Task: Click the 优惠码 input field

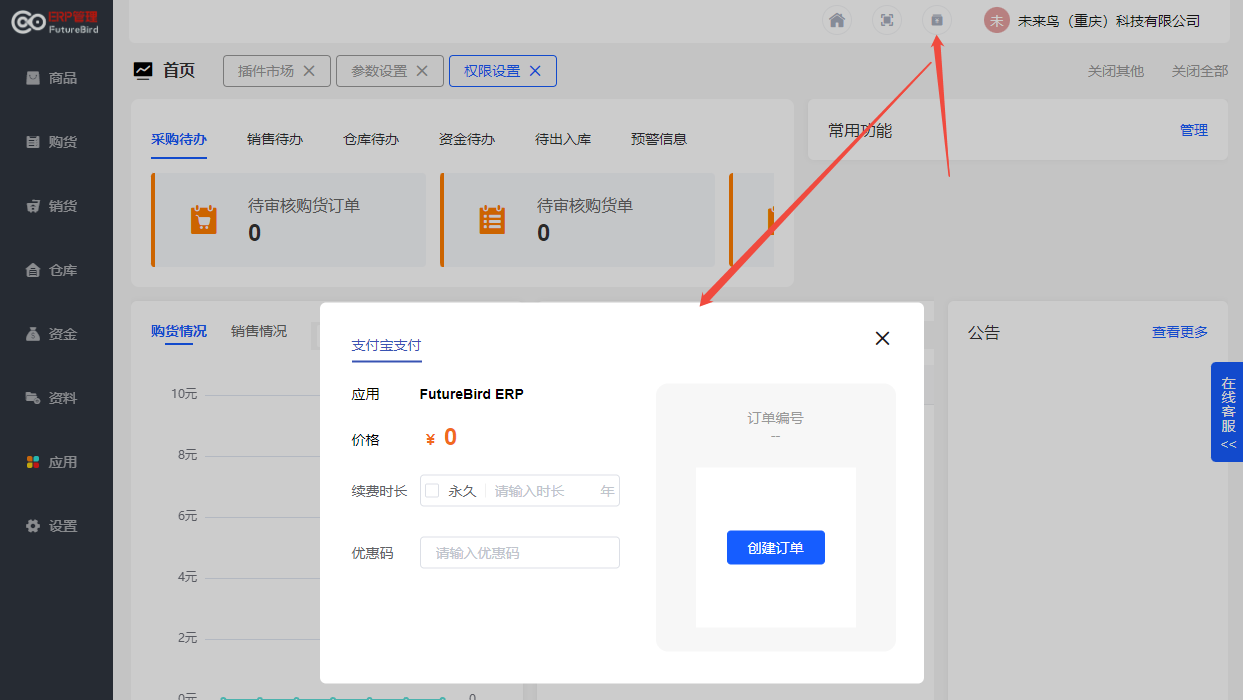Action: (520, 553)
